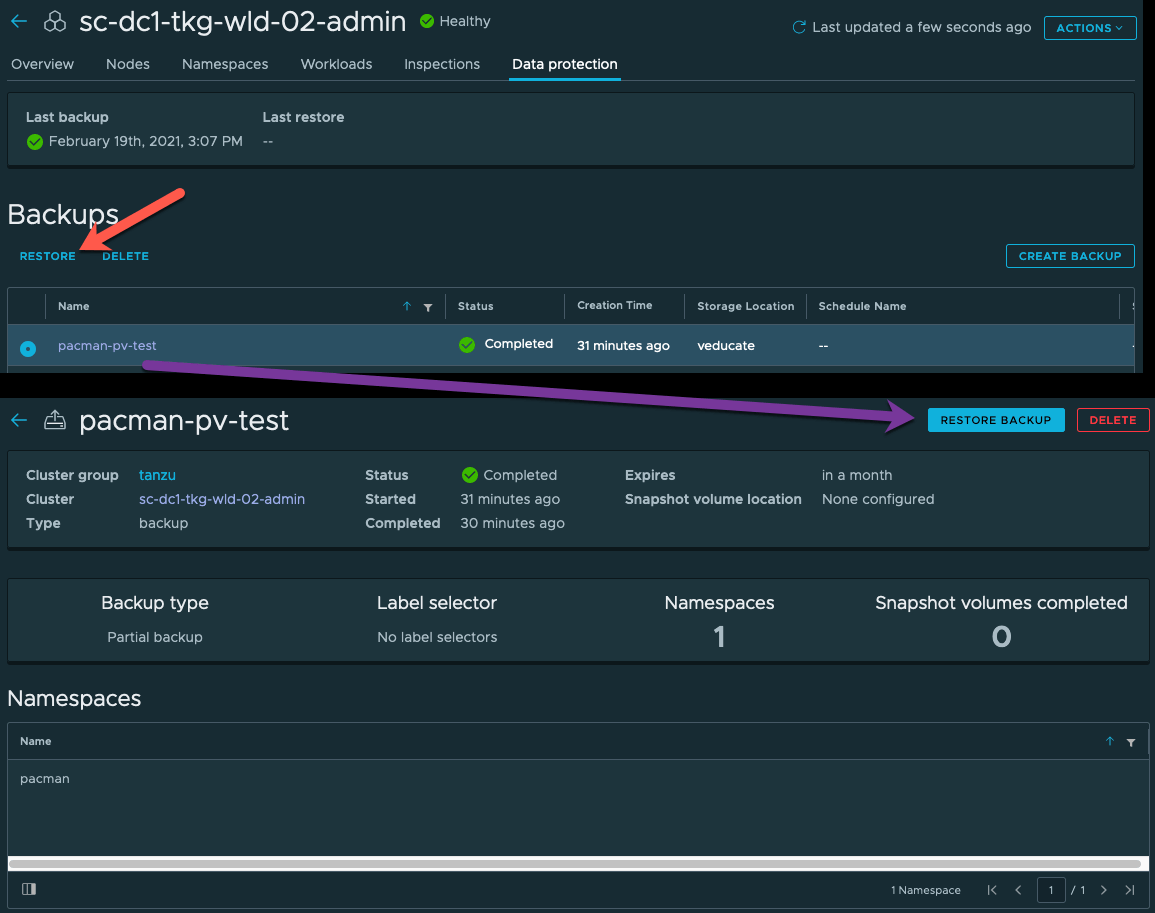Click the Status column header
This screenshot has width=1155, height=913.
click(475, 306)
